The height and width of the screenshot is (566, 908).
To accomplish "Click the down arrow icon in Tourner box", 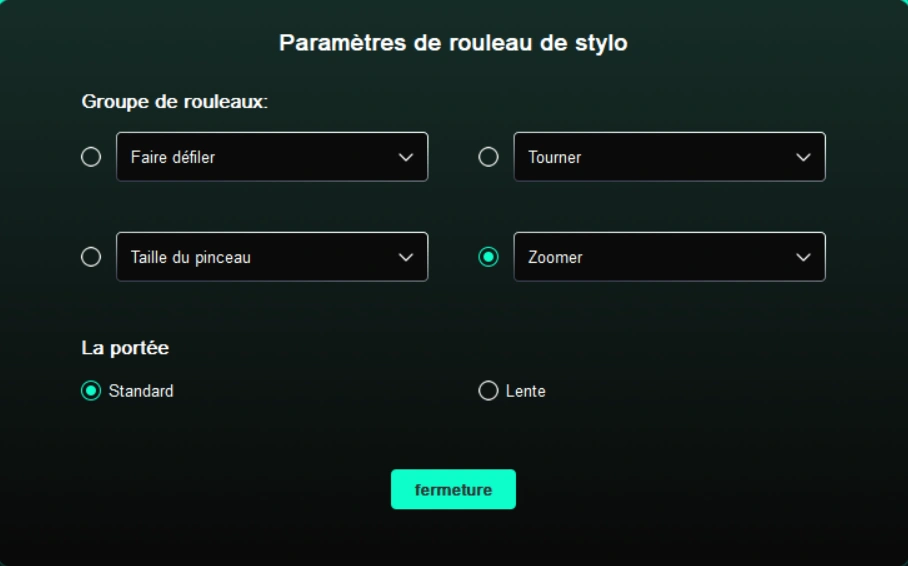I will click(x=804, y=157).
